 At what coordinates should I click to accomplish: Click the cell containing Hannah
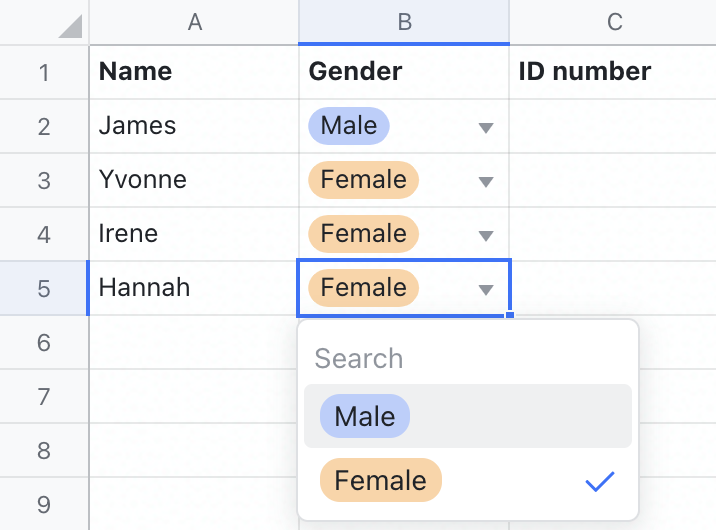point(194,288)
